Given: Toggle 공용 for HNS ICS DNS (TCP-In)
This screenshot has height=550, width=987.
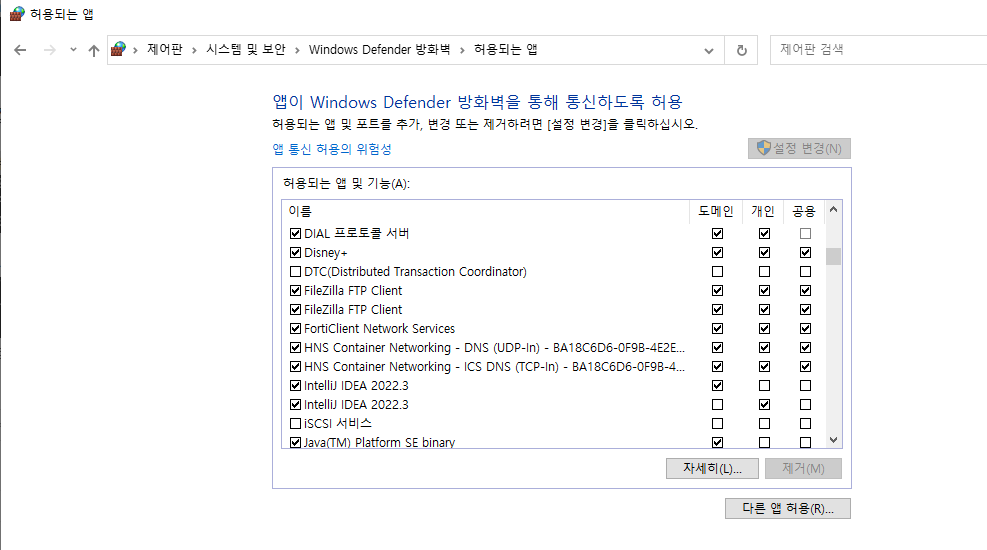Looking at the screenshot, I should tap(805, 366).
